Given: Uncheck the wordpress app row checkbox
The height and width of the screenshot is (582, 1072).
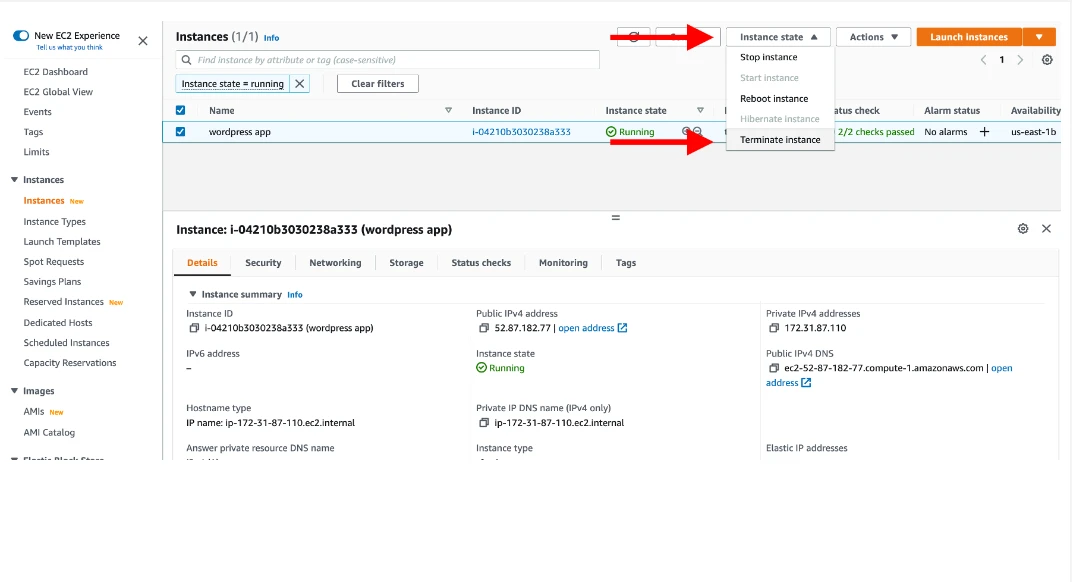Looking at the screenshot, I should [x=180, y=131].
